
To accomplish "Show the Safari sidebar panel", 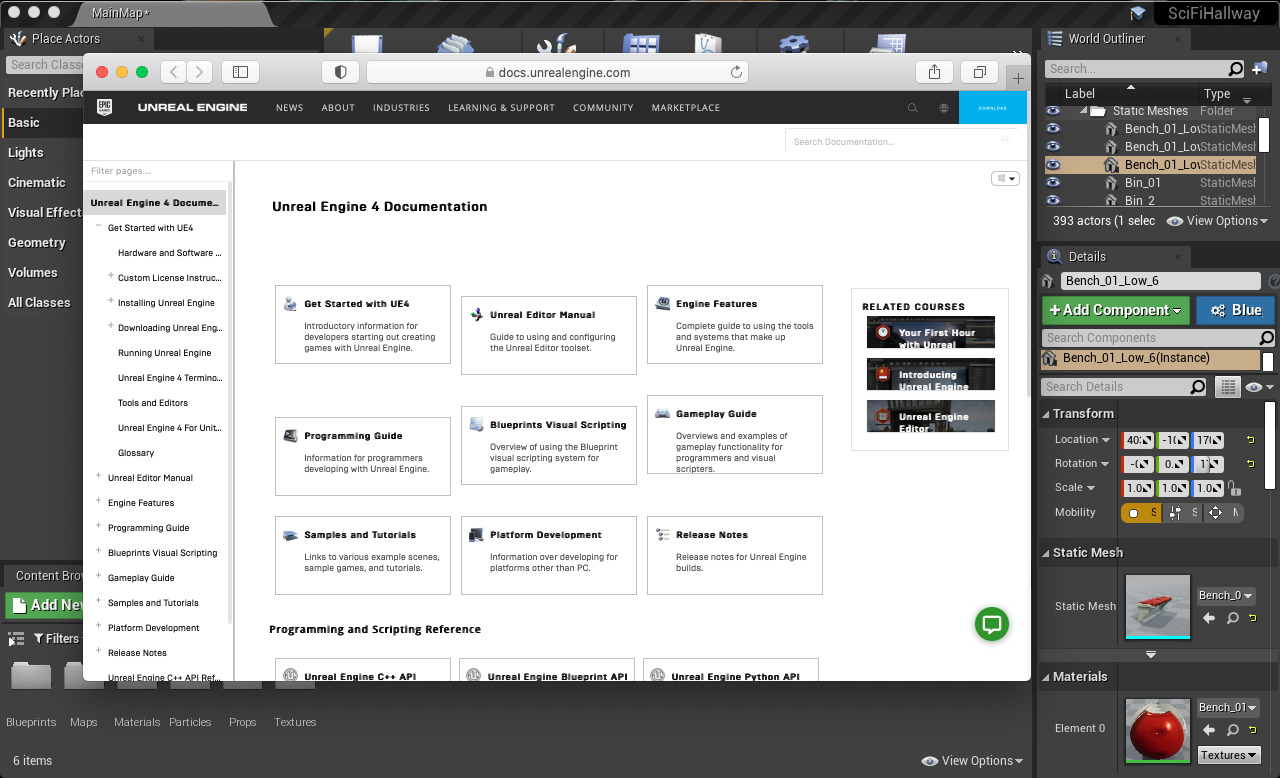I will pos(240,72).
